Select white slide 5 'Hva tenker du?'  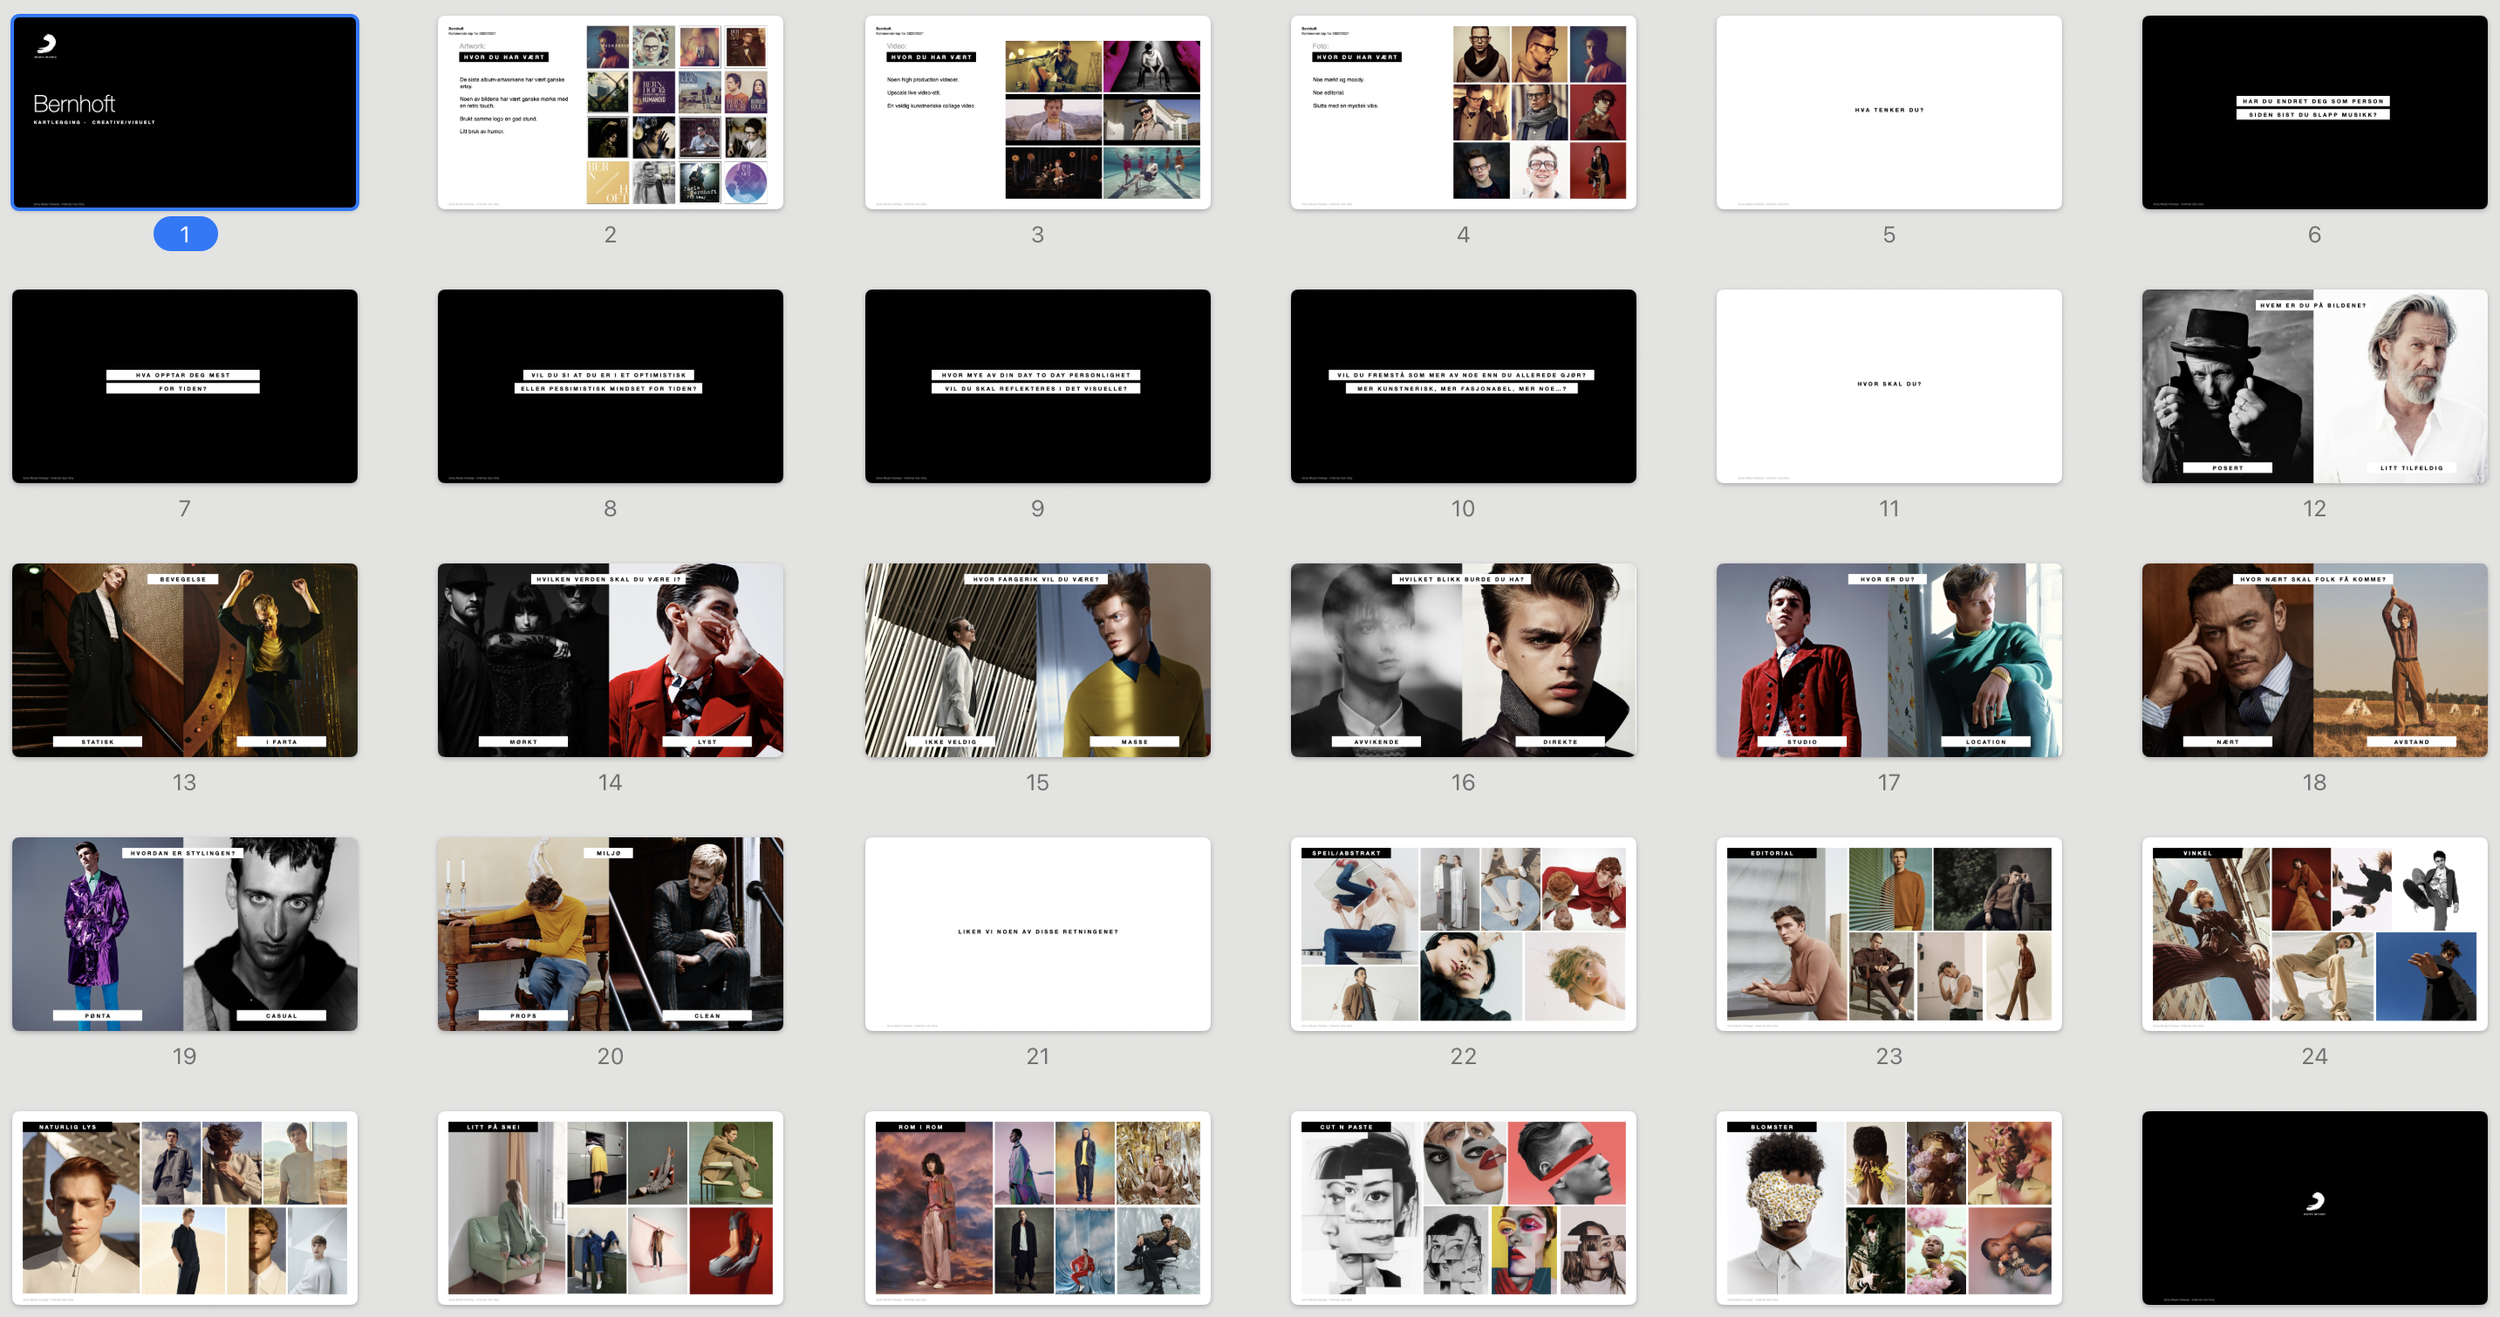[x=1888, y=112]
